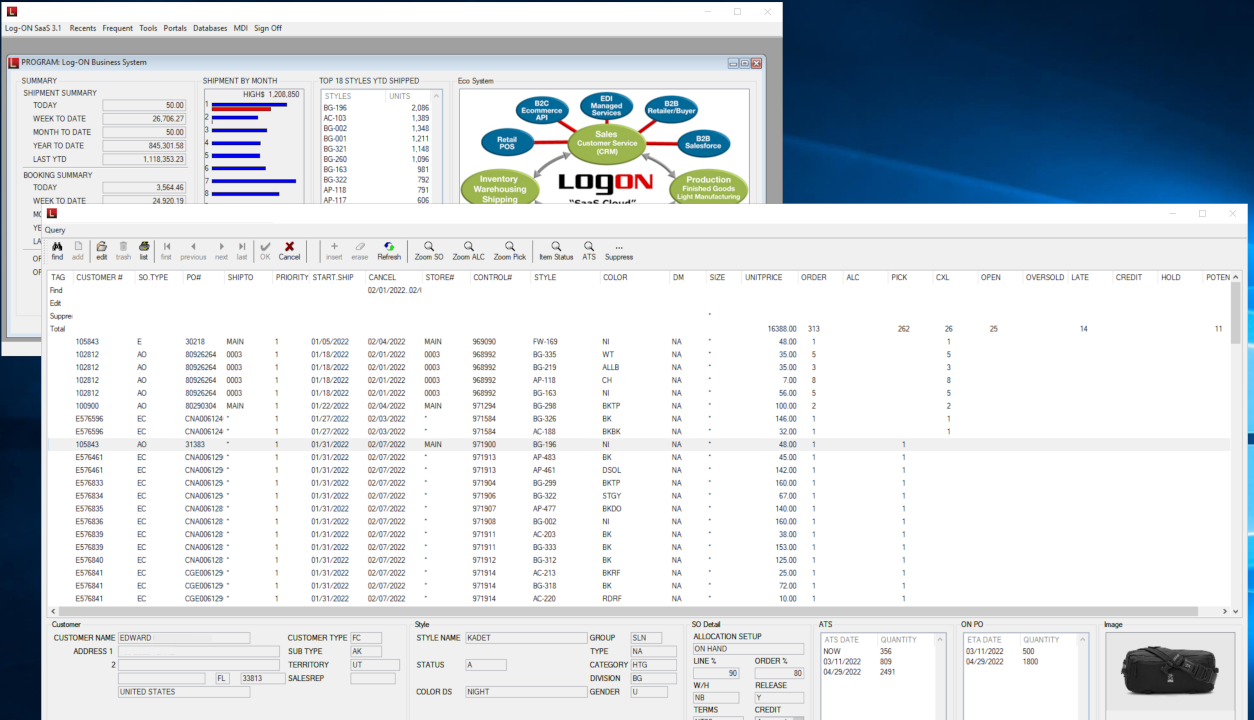Click the COLOR DS field showing NIGHT

(526, 691)
